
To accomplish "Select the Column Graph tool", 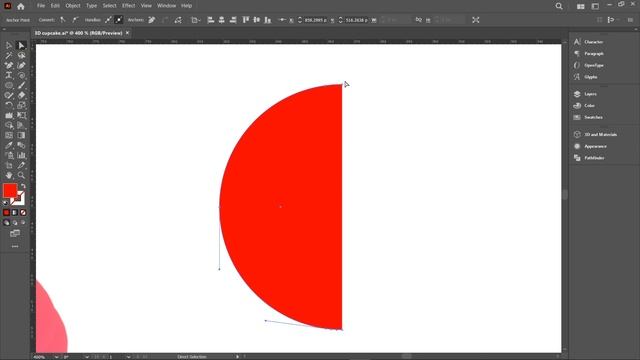I will (x=21, y=156).
